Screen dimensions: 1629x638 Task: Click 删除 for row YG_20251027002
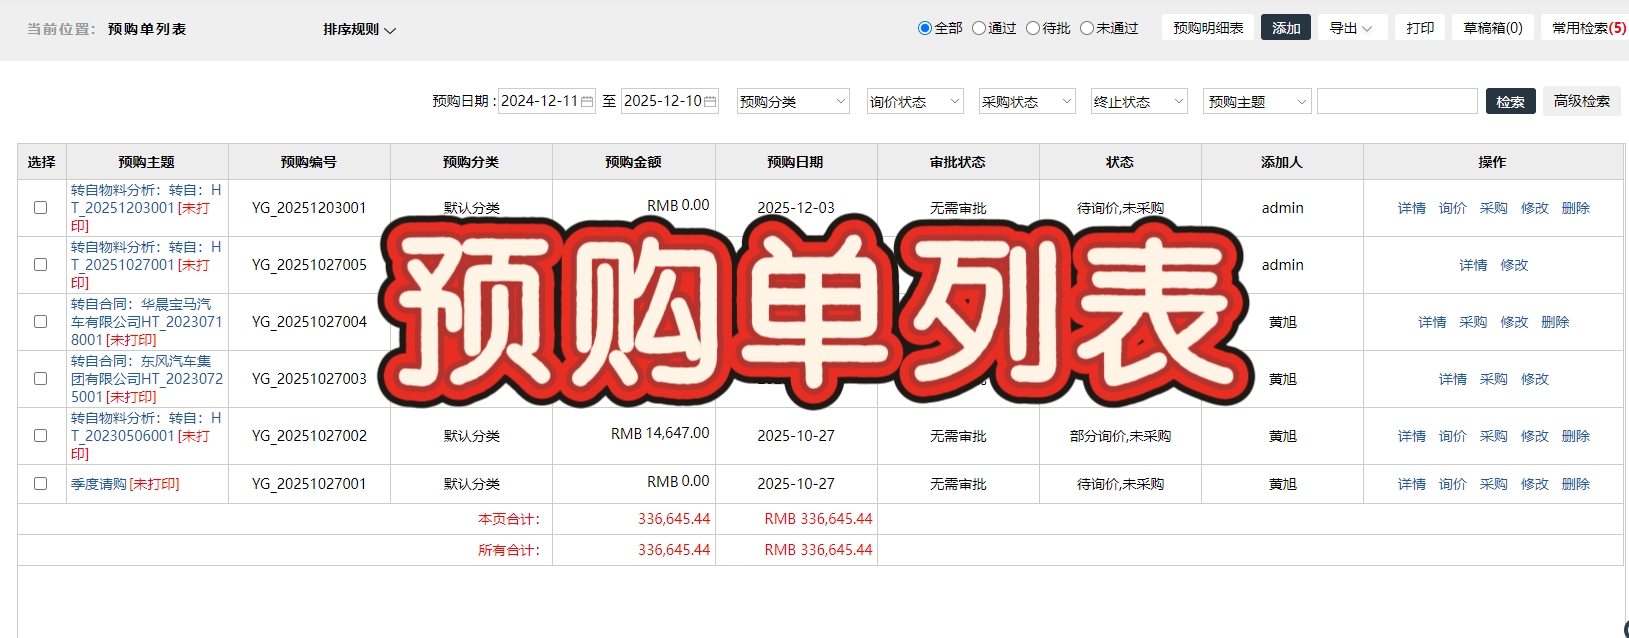point(1576,436)
